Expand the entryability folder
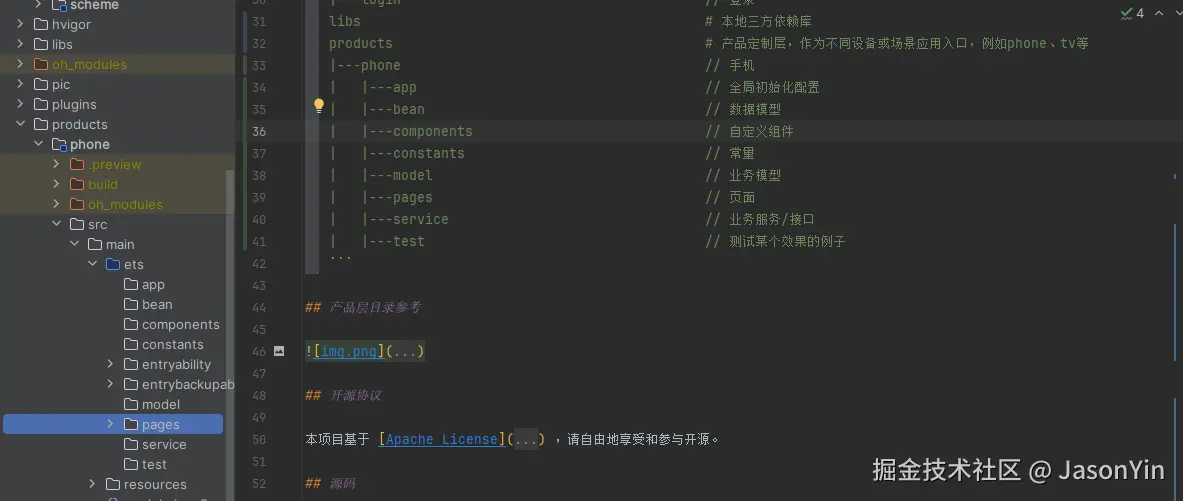Image resolution: width=1183 pixels, height=501 pixels. [x=110, y=364]
